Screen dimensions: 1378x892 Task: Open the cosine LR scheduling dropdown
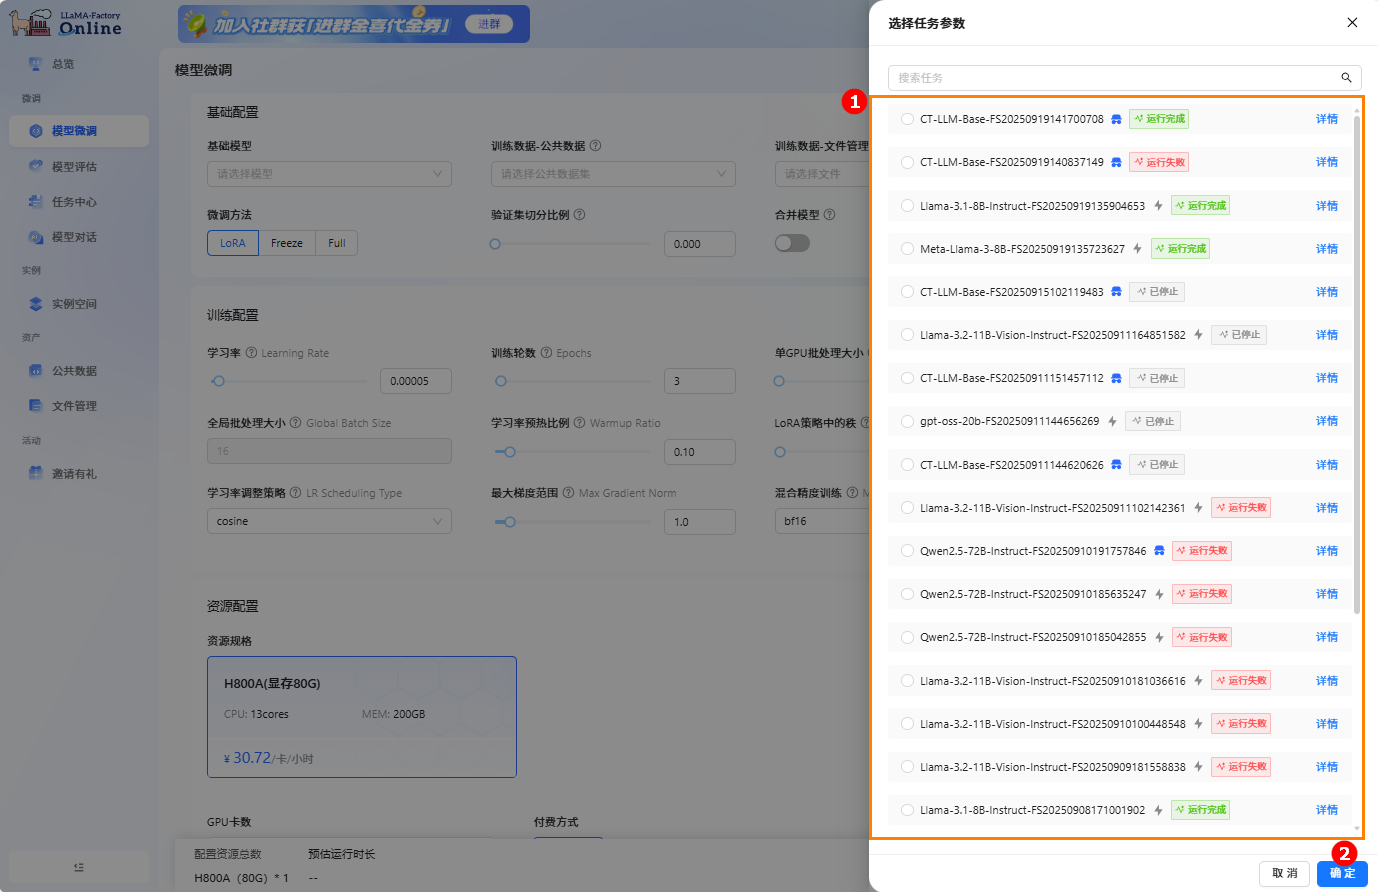[x=329, y=521]
